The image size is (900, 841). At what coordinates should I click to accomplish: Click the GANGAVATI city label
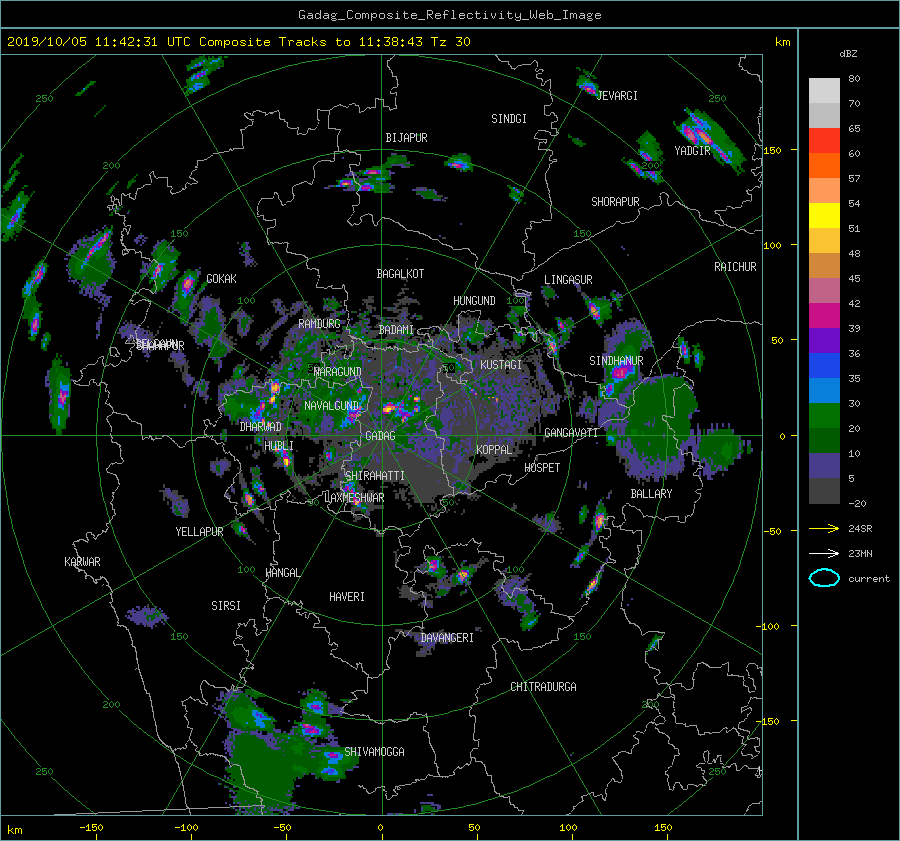(x=571, y=433)
